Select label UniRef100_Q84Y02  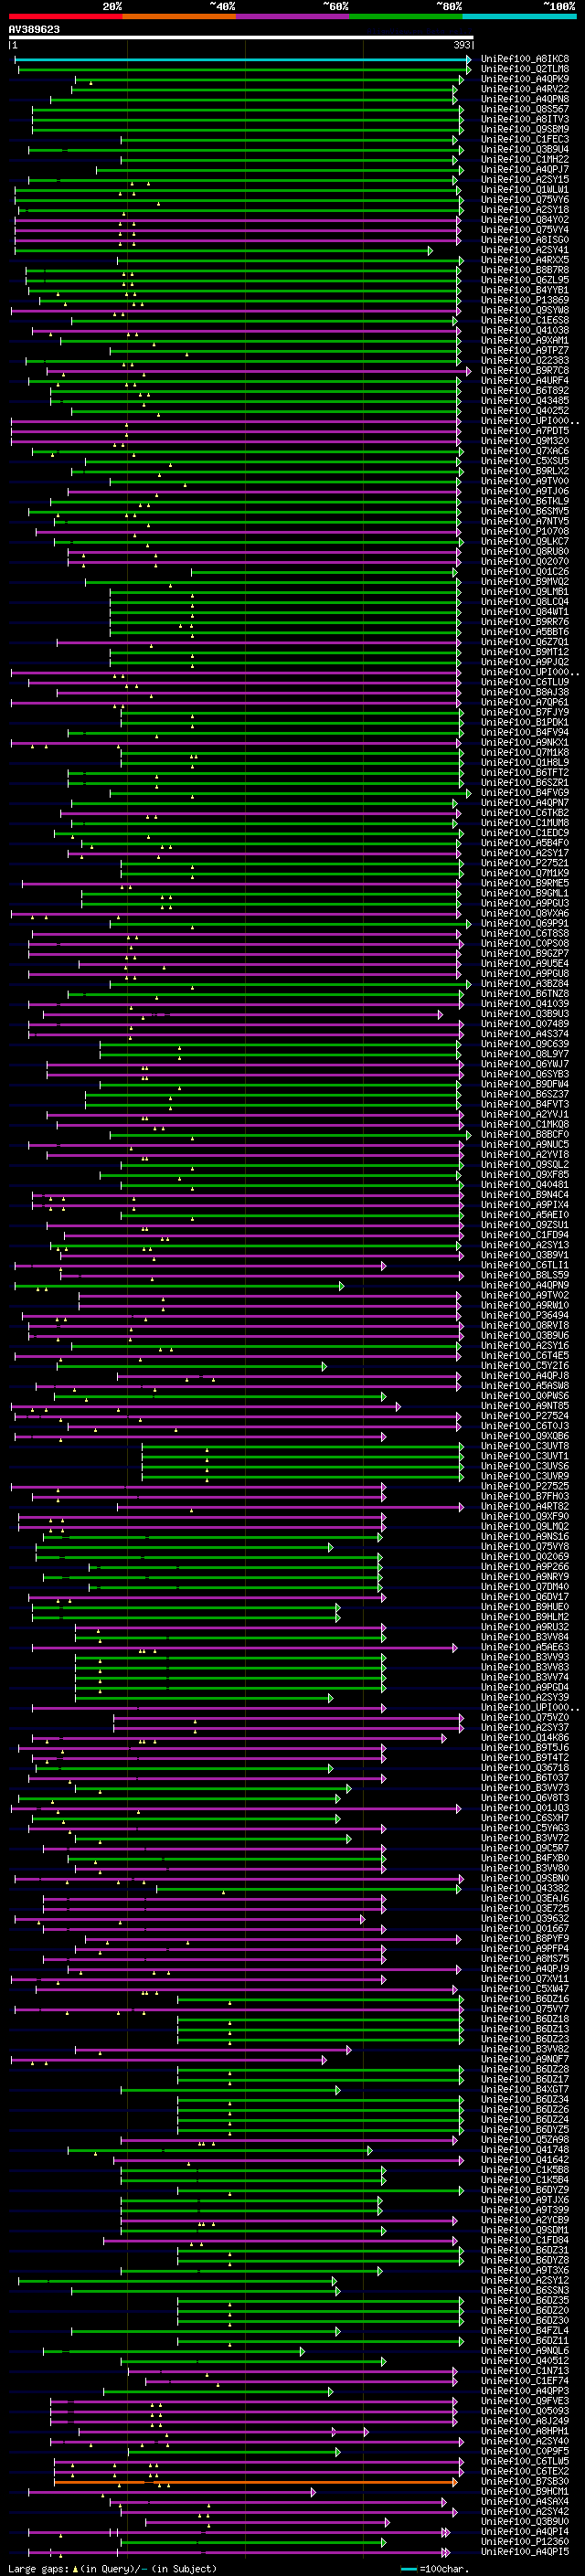point(525,220)
